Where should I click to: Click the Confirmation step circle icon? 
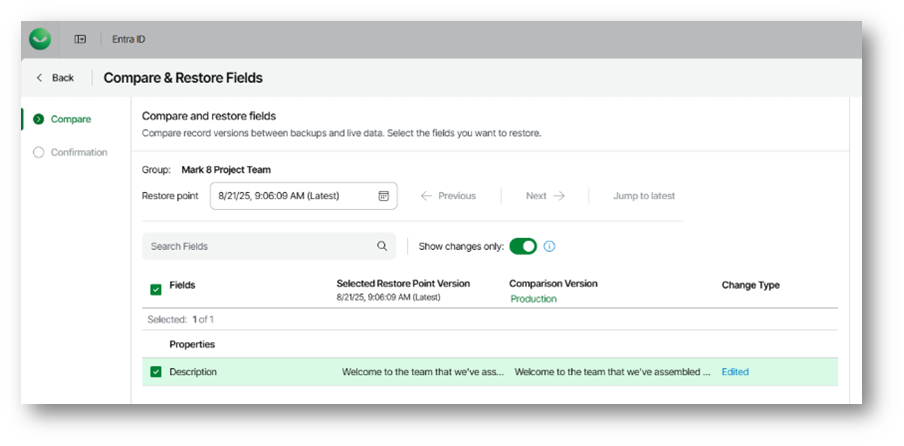pos(38,152)
